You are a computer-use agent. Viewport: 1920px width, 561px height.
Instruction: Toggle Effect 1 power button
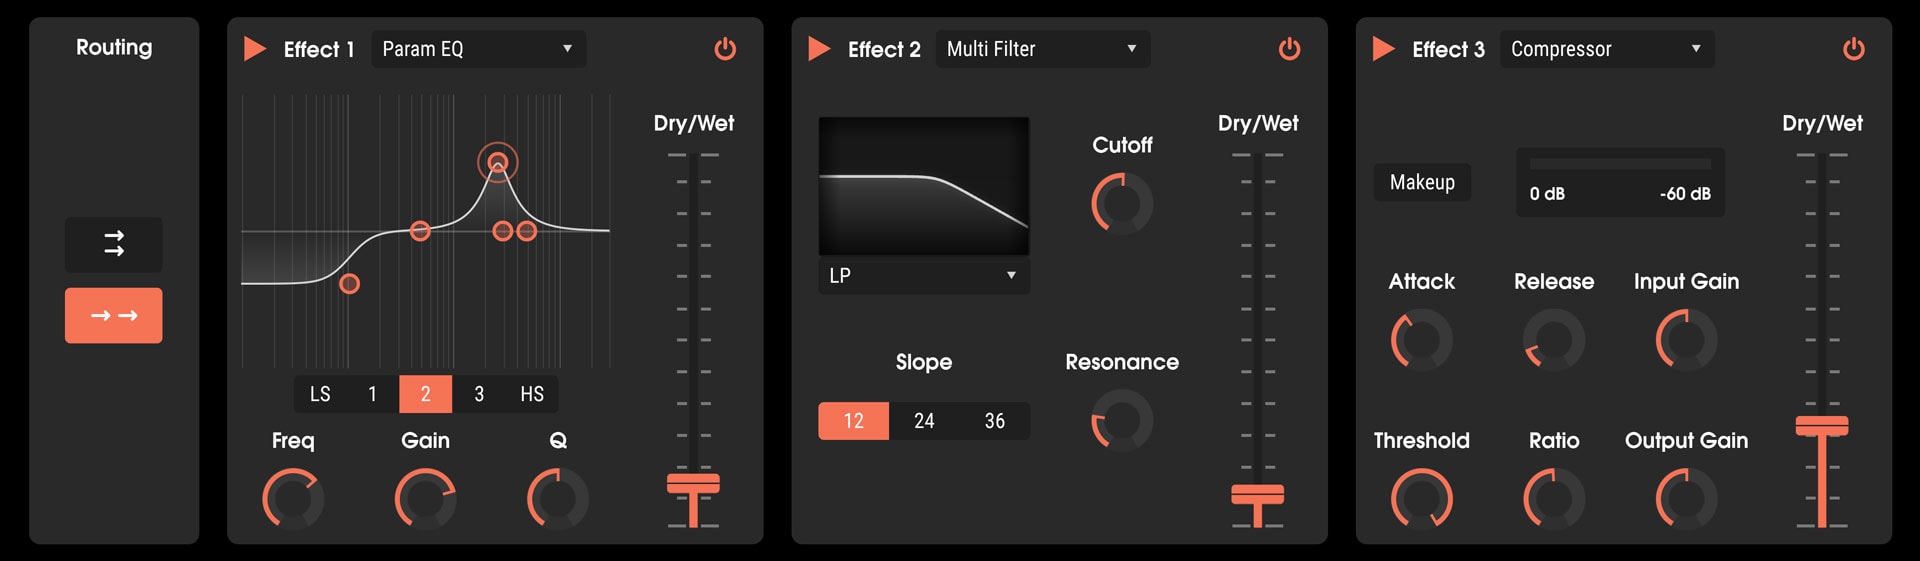pos(725,49)
